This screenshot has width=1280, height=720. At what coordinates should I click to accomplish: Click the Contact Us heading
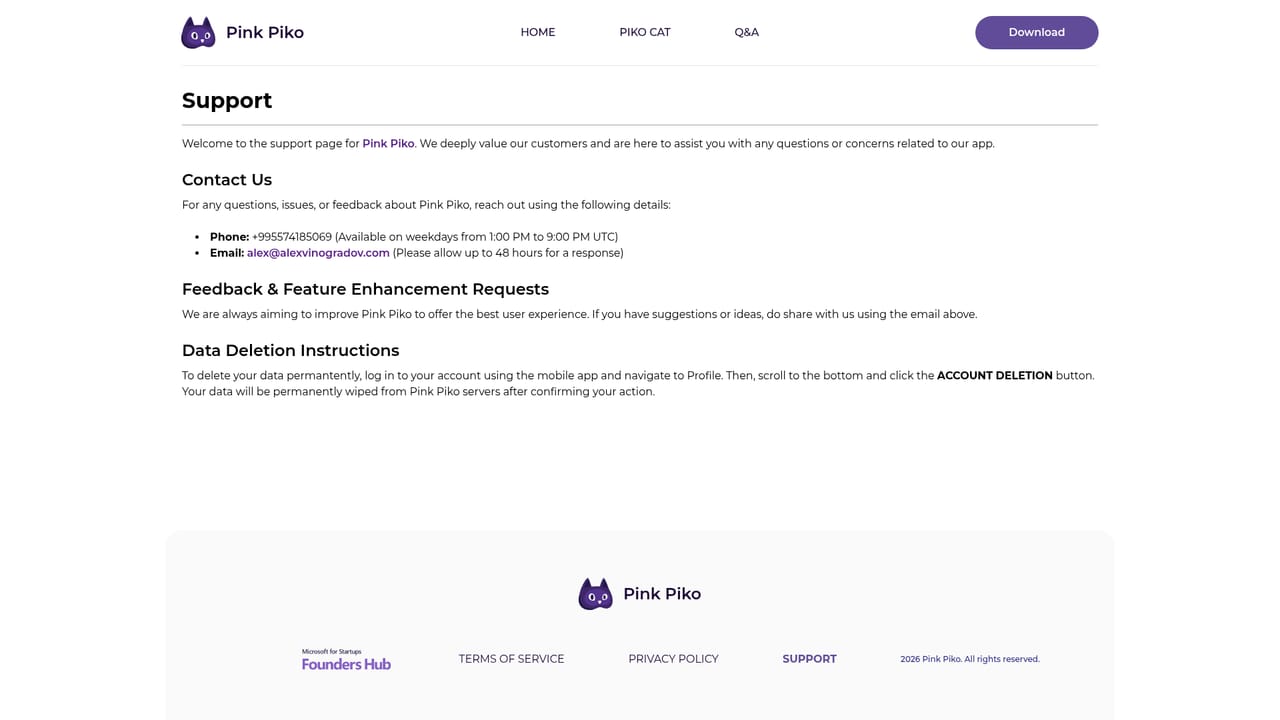pyautogui.click(x=227, y=180)
